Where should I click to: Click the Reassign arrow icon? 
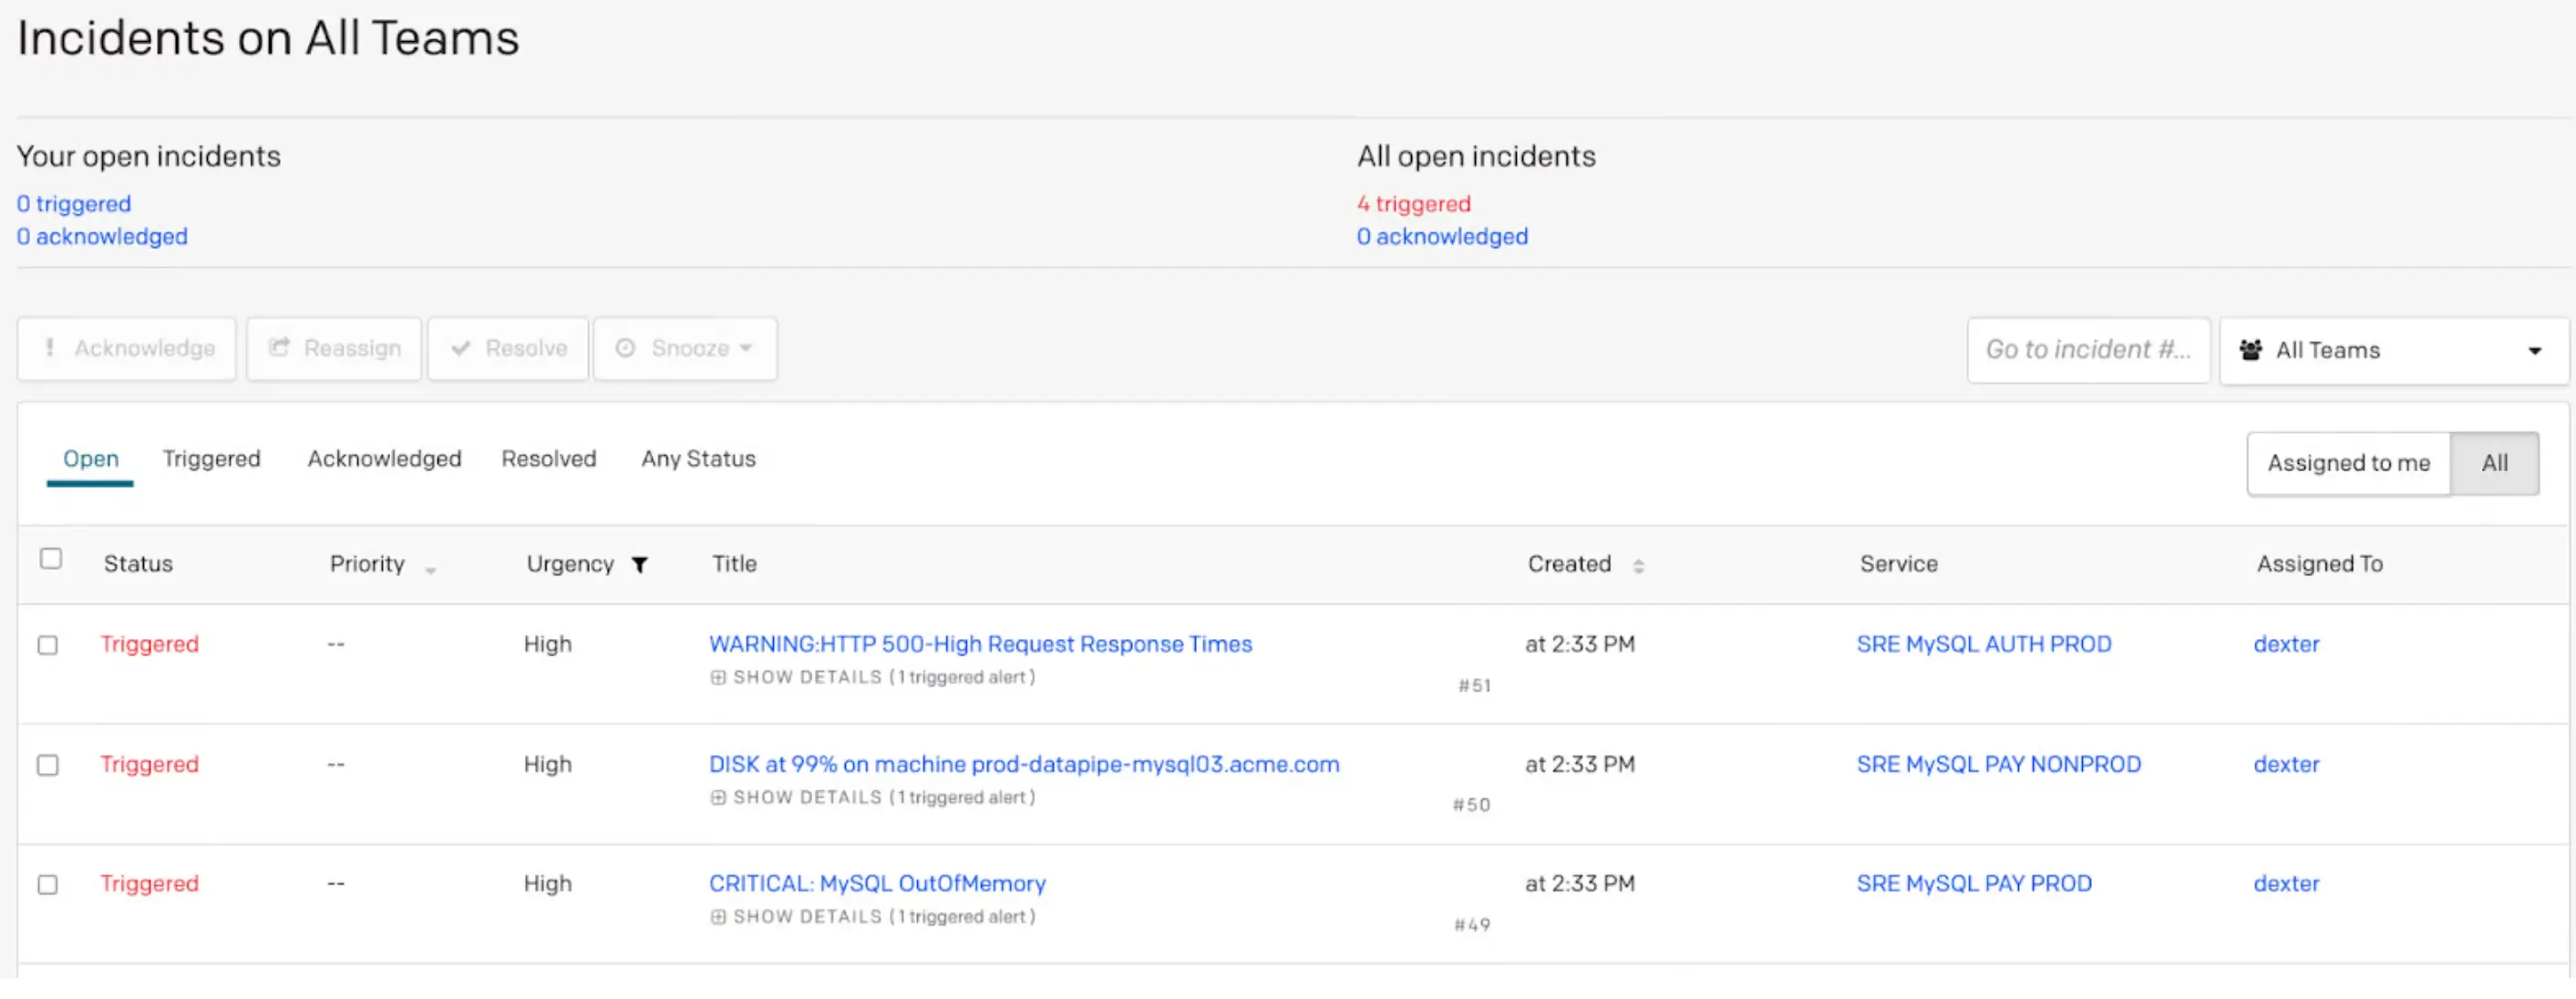pyautogui.click(x=279, y=347)
